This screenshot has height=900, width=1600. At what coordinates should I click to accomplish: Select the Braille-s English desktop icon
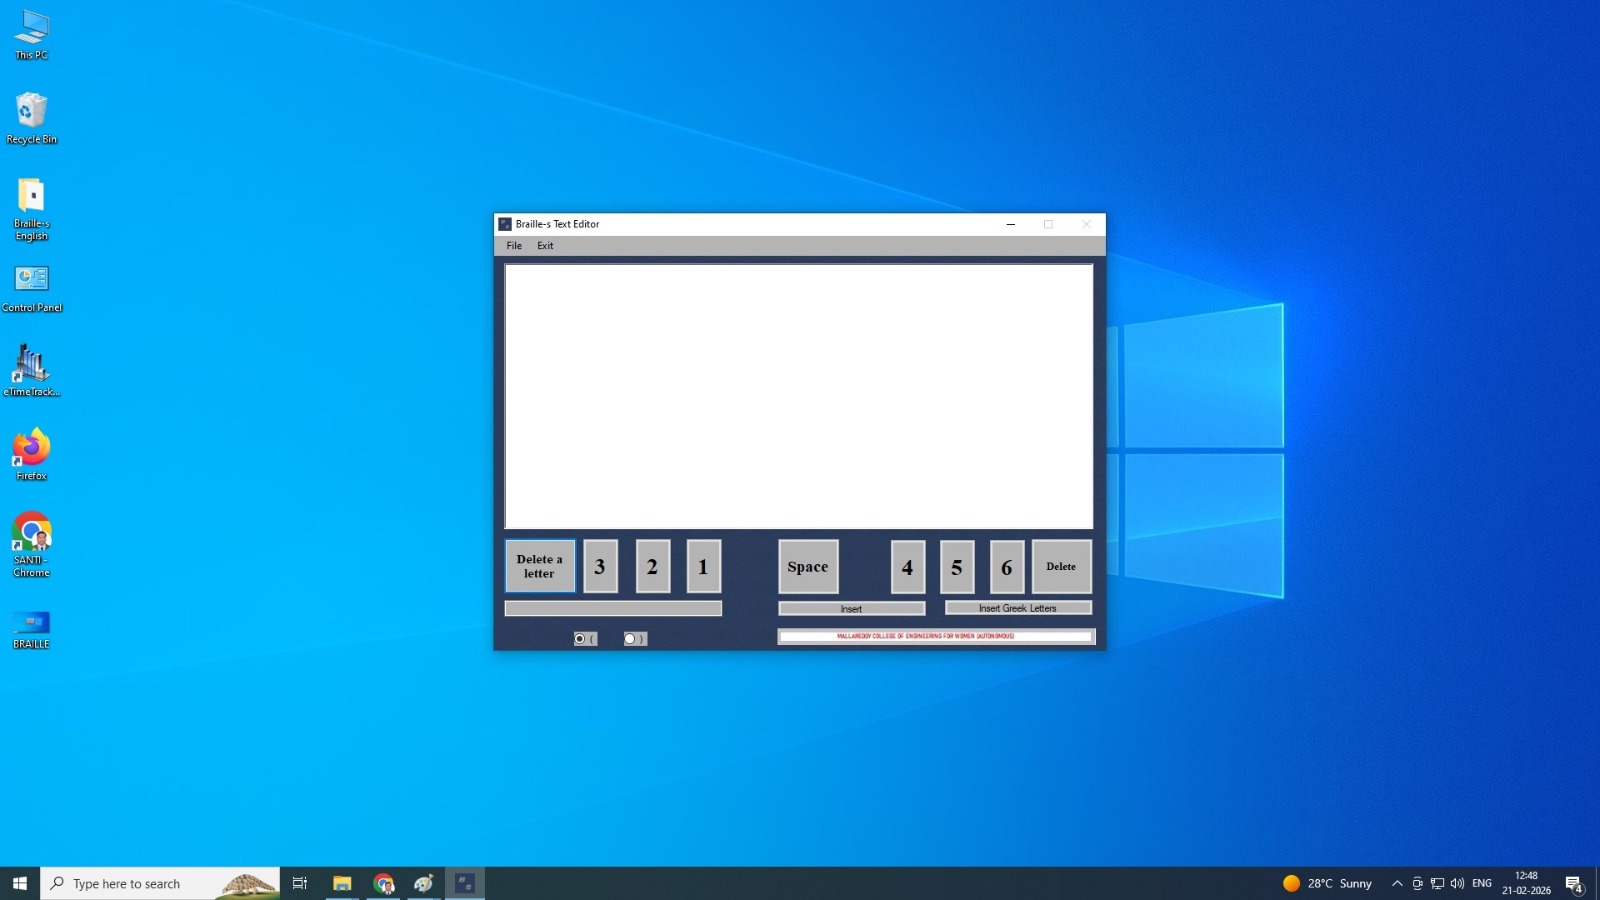coord(31,209)
